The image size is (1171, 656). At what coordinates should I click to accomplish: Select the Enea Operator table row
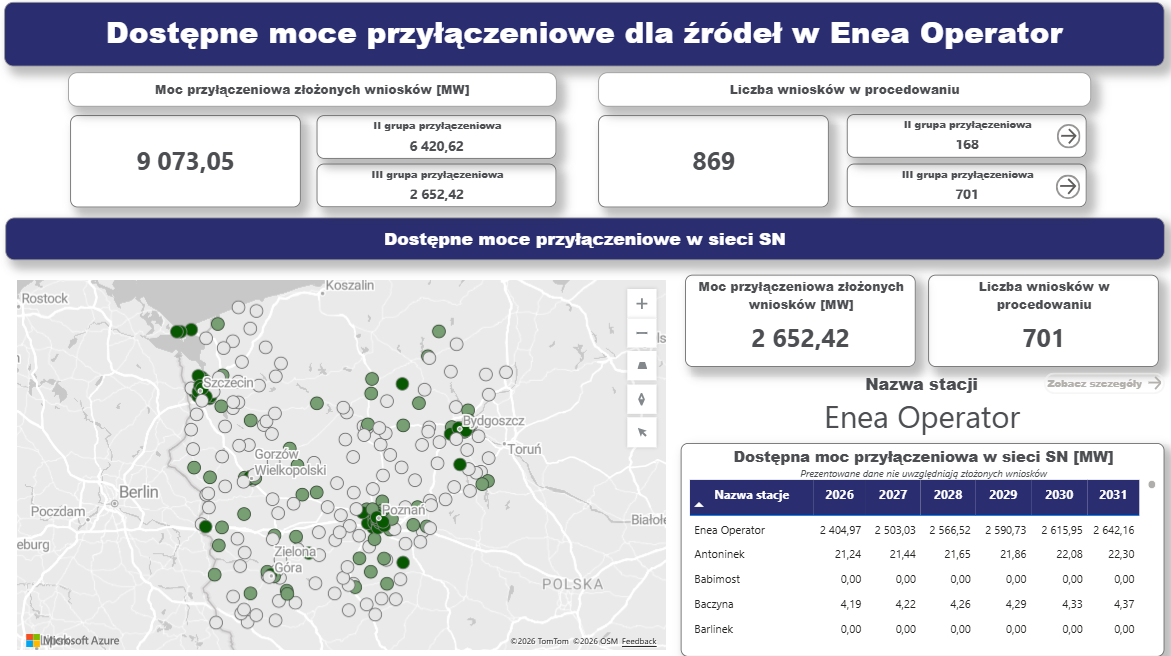coord(729,530)
